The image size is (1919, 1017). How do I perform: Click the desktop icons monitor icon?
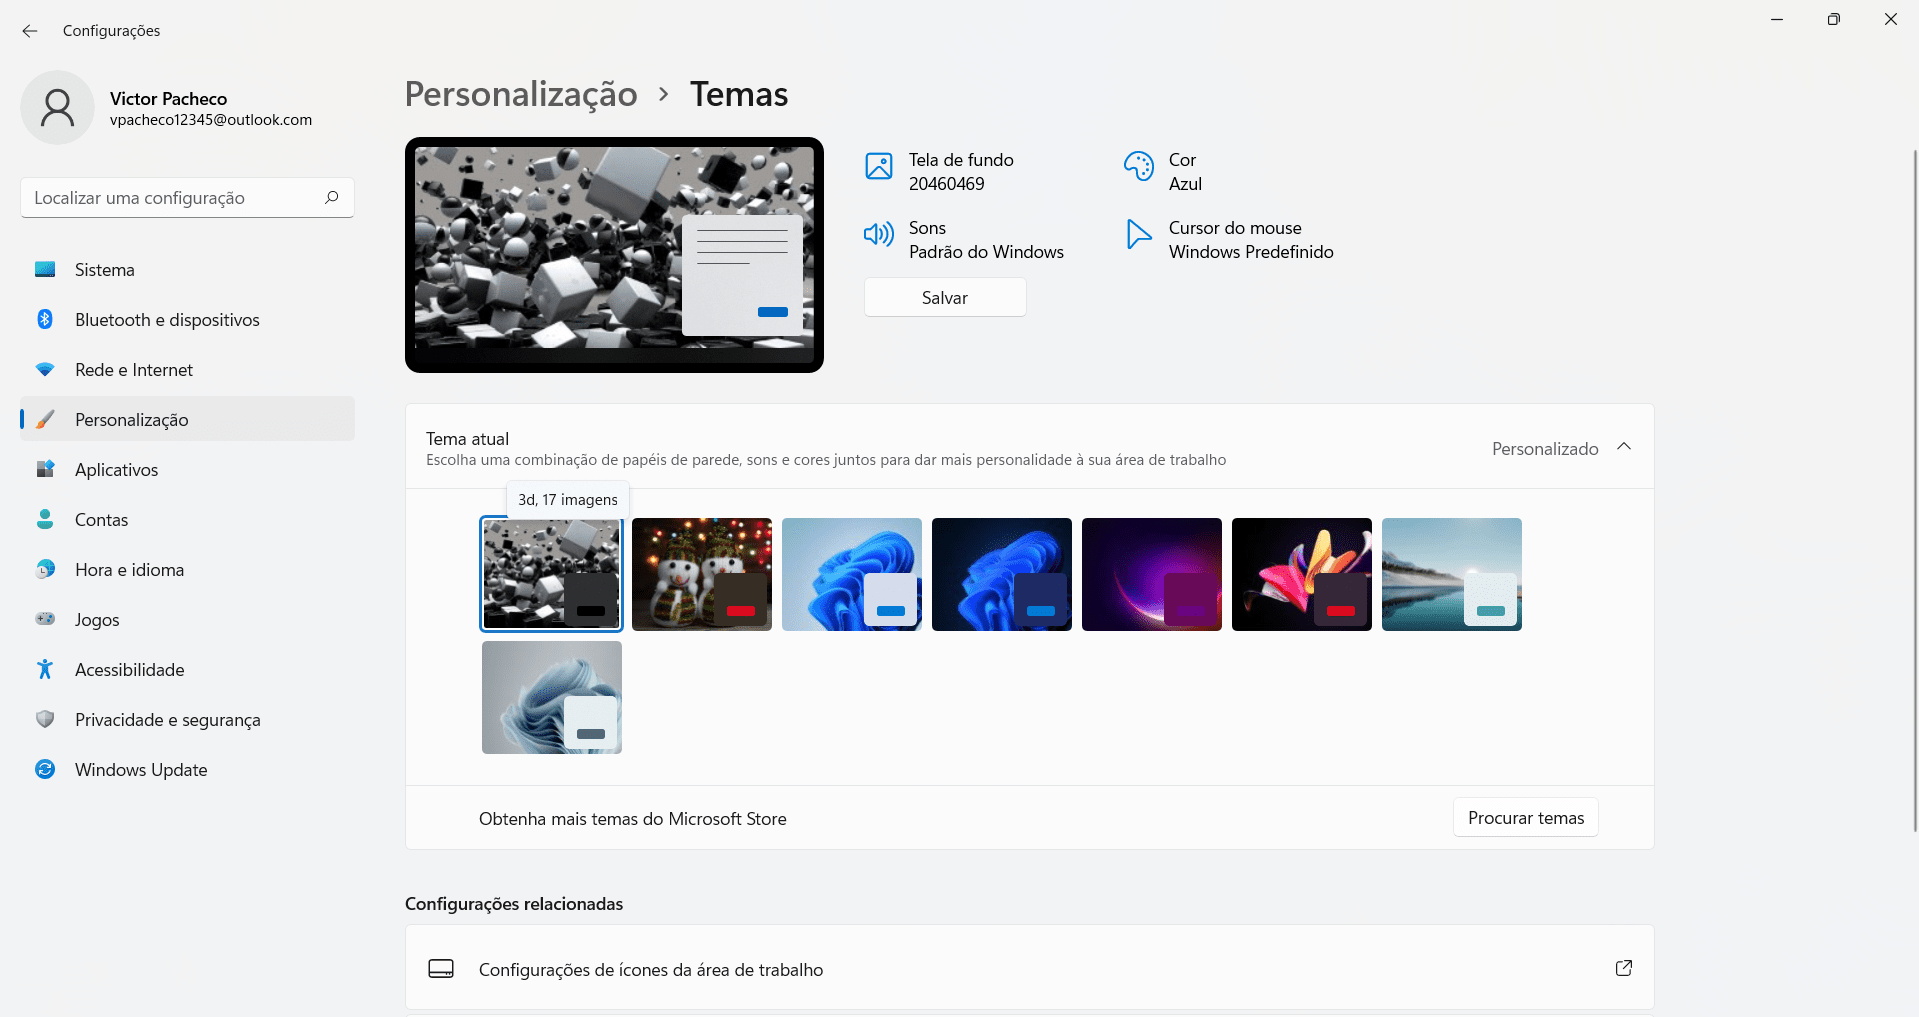pyautogui.click(x=441, y=968)
